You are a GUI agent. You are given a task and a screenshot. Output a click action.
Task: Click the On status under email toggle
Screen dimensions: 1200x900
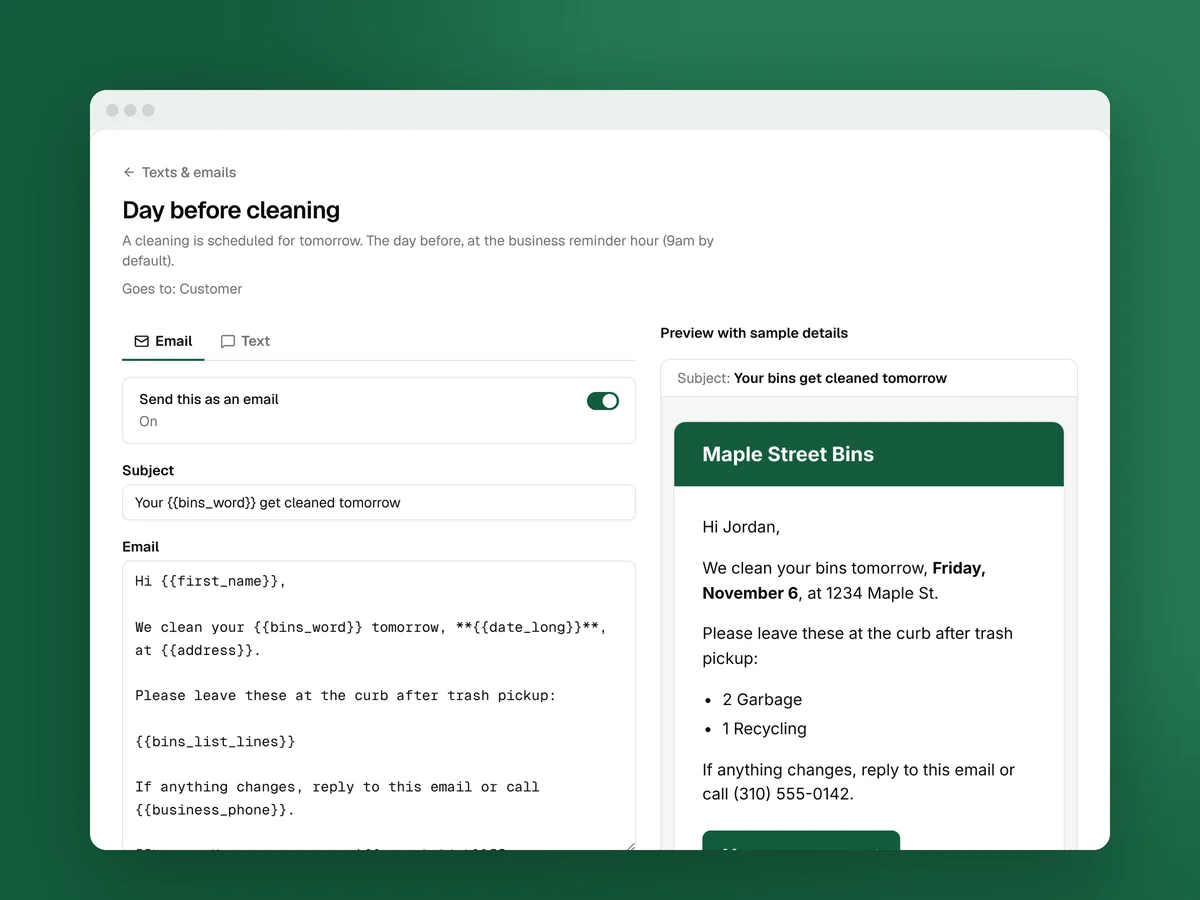tap(148, 421)
